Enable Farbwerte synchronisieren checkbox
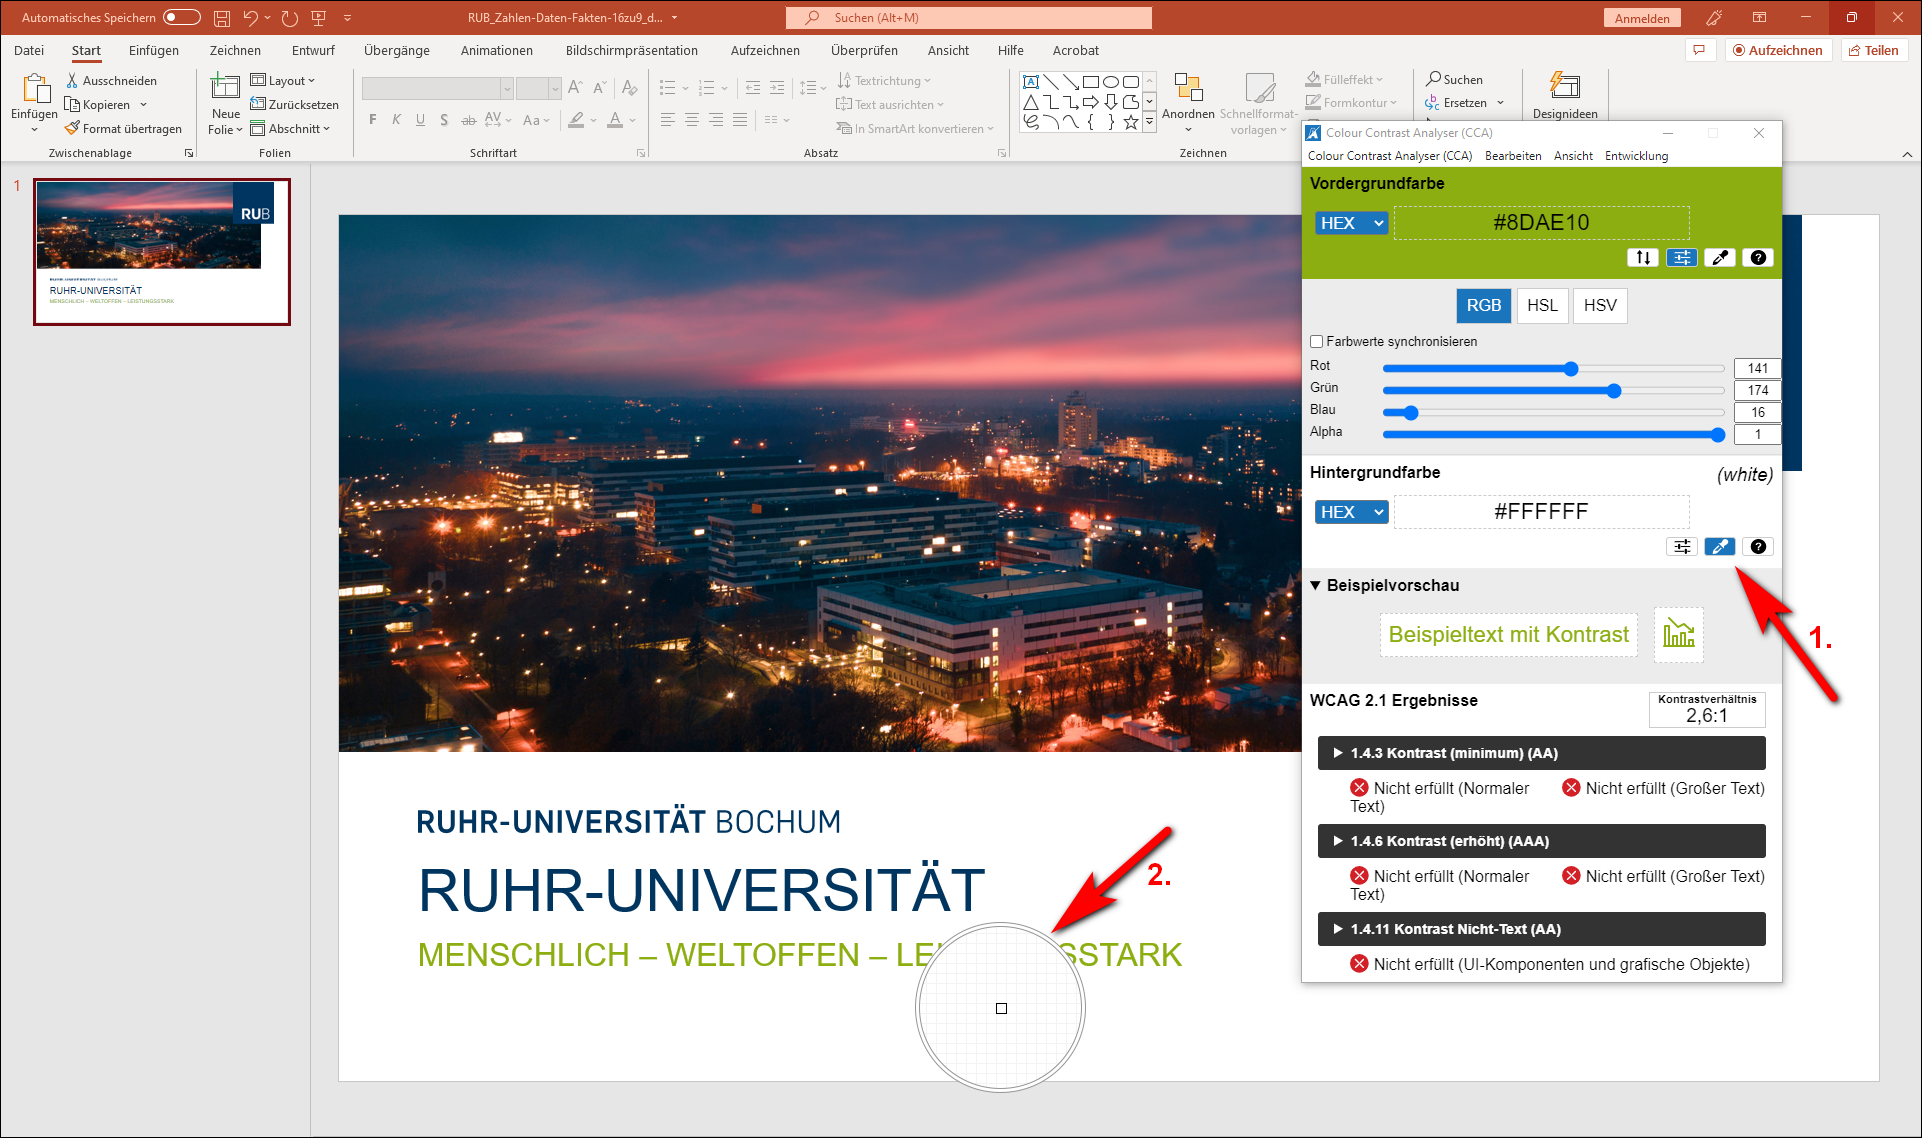Image resolution: width=1922 pixels, height=1138 pixels. tap(1317, 342)
